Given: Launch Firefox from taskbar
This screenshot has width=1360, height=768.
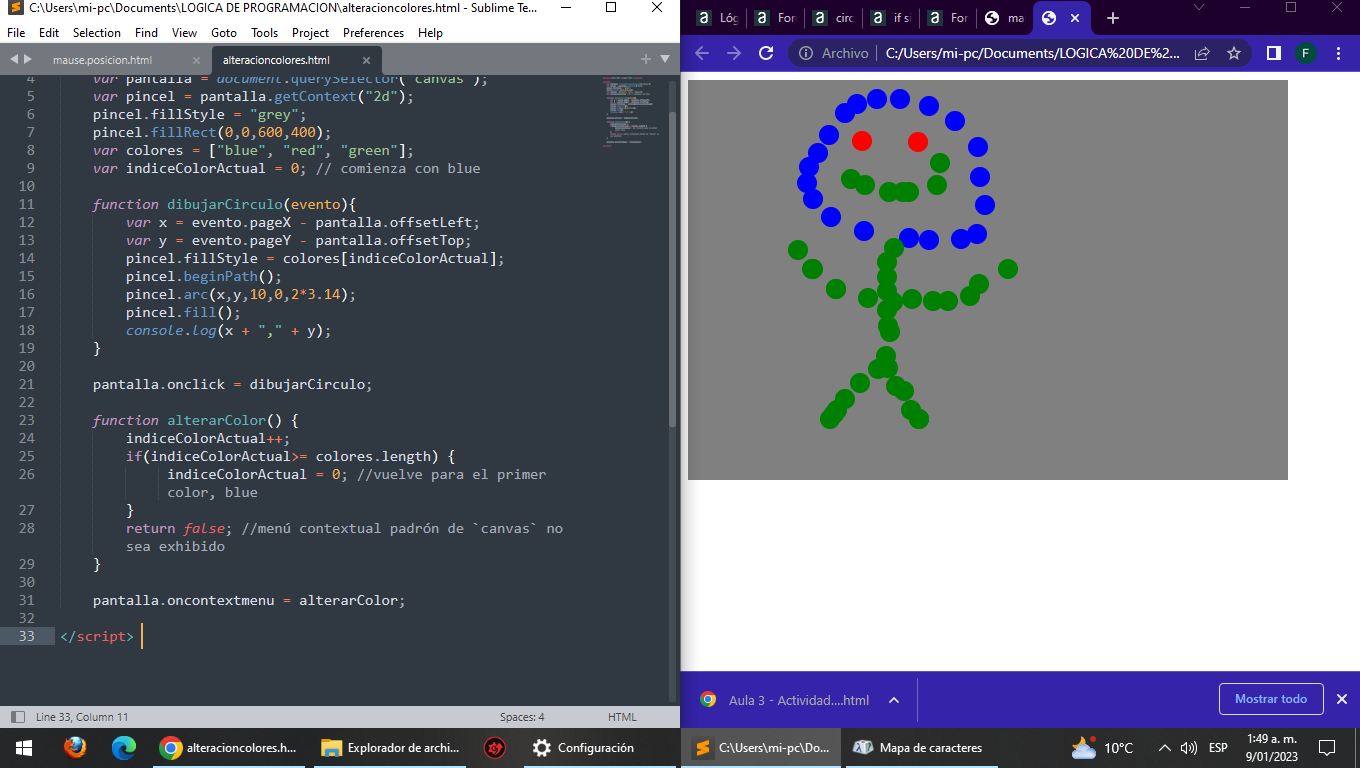Looking at the screenshot, I should click(74, 748).
